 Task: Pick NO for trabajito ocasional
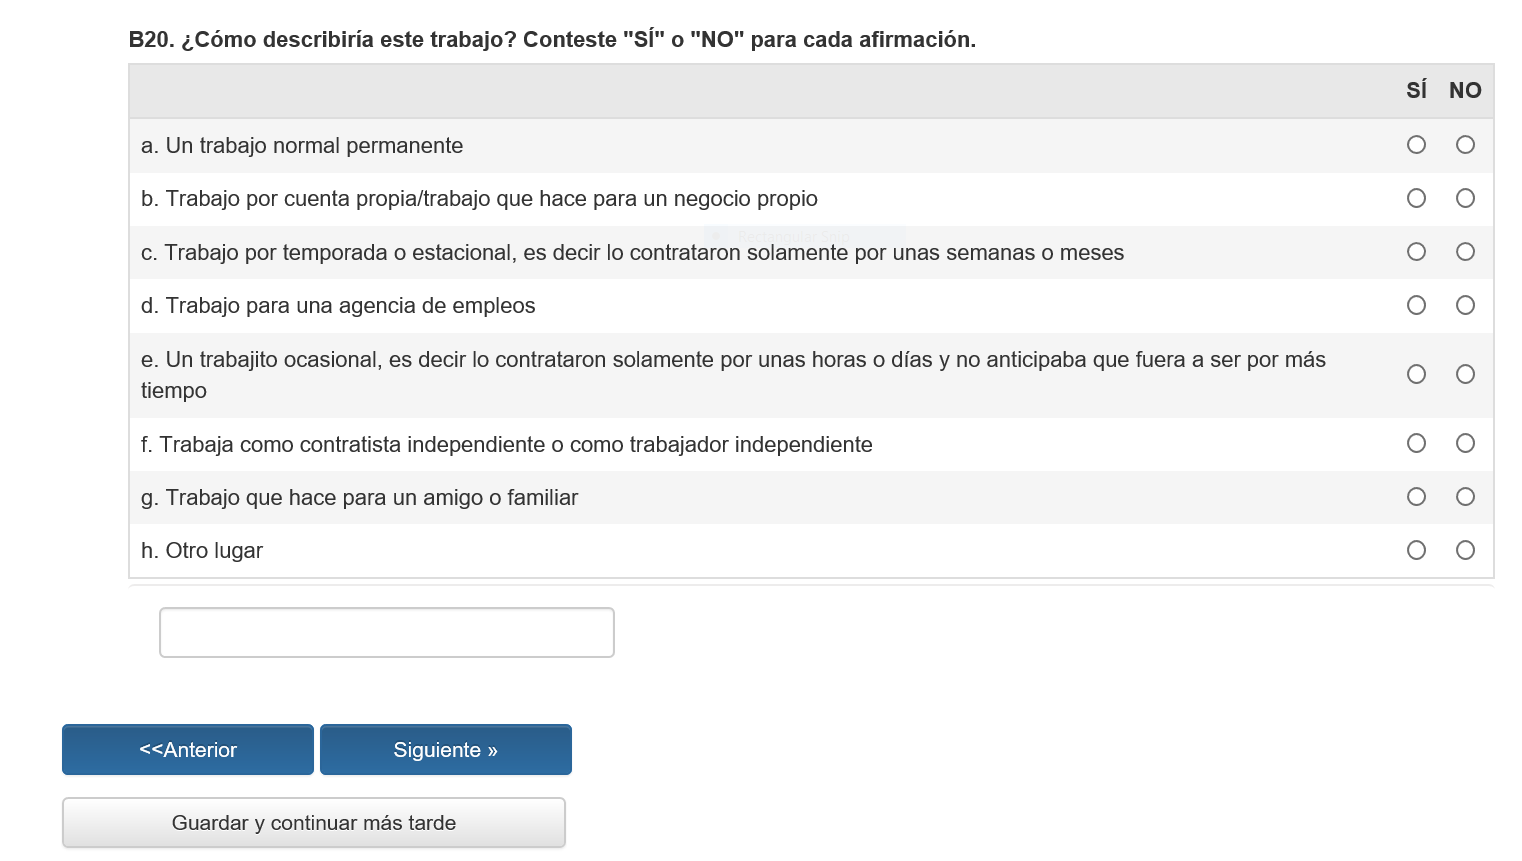pos(1465,374)
